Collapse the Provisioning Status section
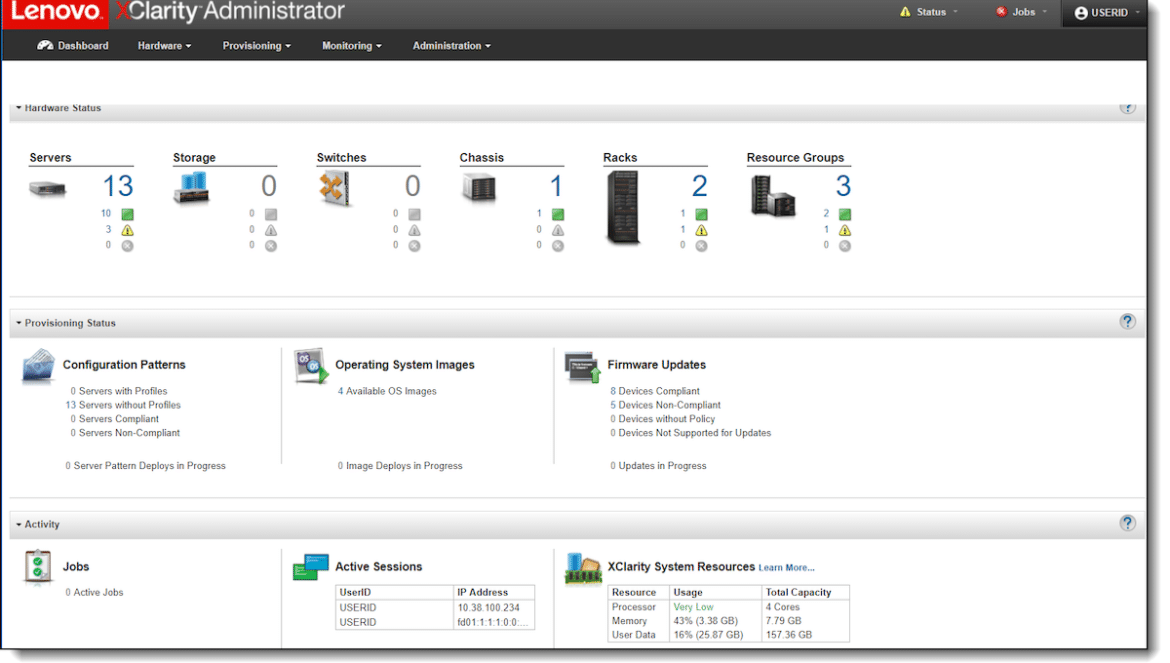The image size is (1170, 663). coord(19,323)
